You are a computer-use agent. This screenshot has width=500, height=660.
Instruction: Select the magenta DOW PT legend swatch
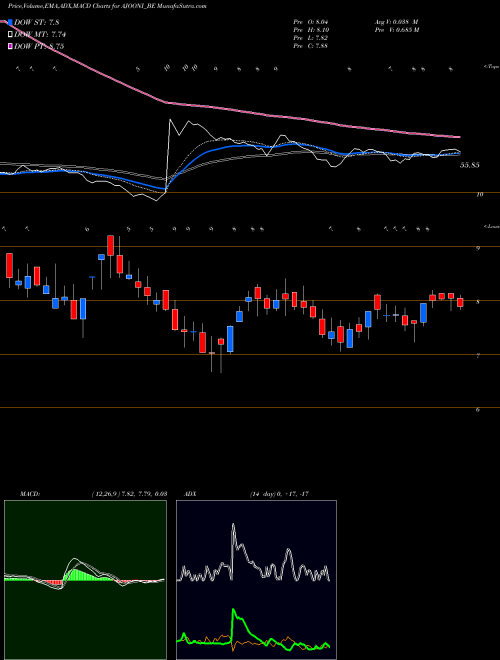coord(10,46)
